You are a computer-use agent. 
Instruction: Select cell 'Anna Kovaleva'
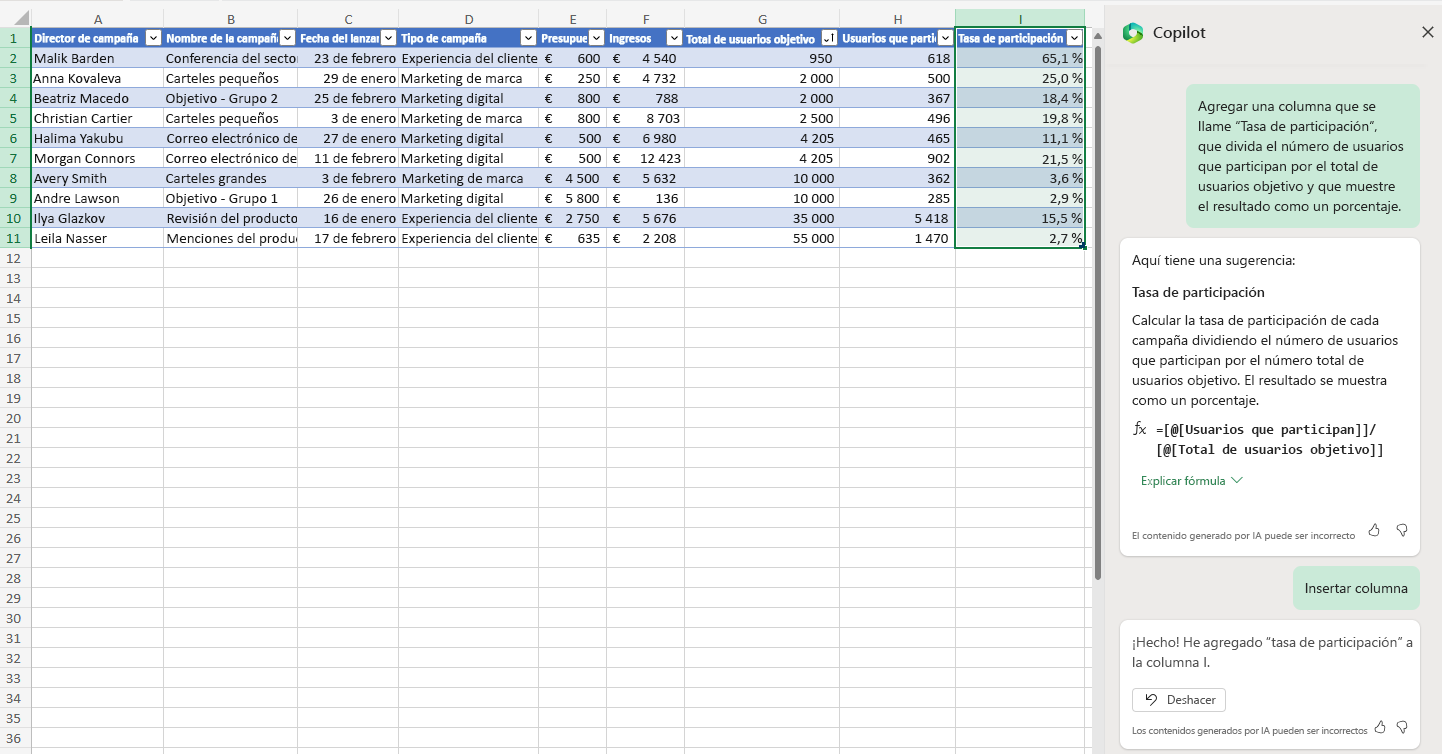click(97, 78)
